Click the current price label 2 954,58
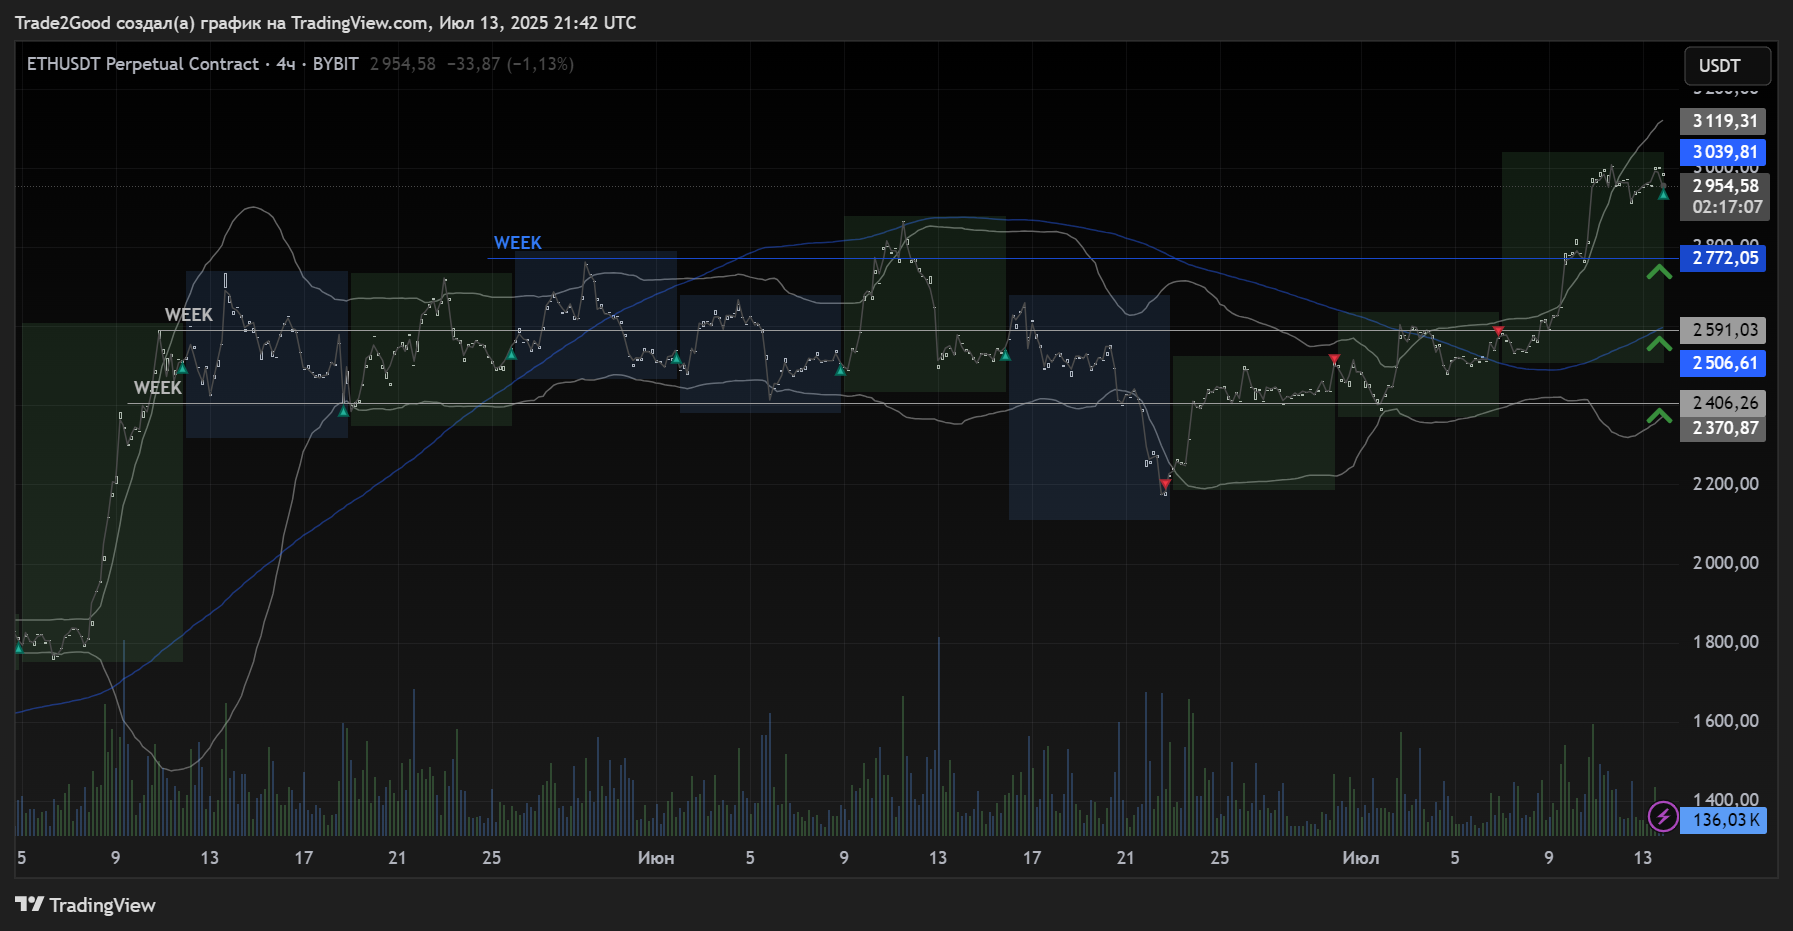Image resolution: width=1793 pixels, height=931 pixels. tap(1724, 186)
